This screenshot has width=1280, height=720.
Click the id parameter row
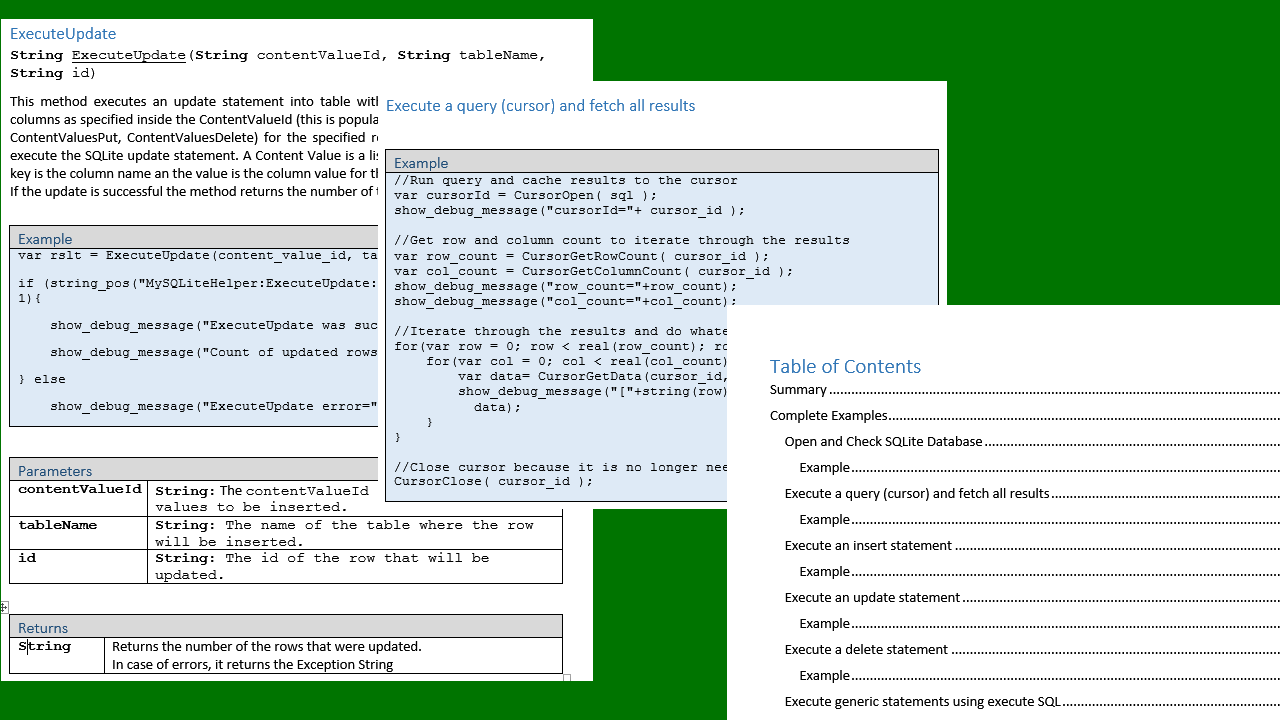click(26, 557)
